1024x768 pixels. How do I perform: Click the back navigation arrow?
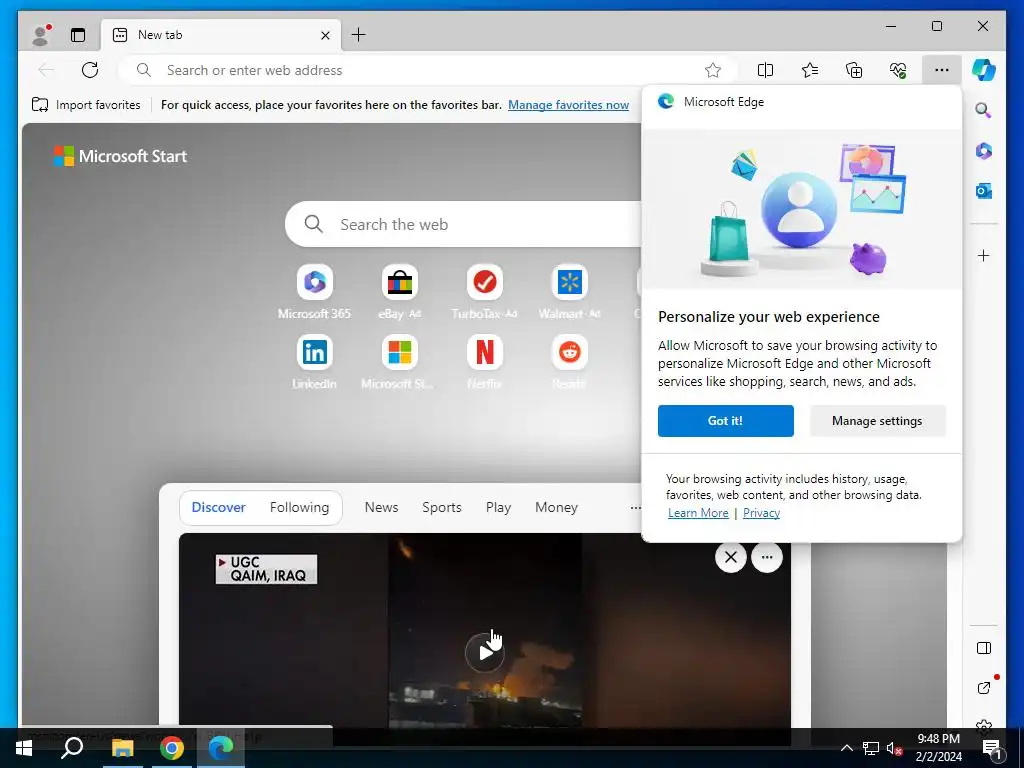pos(46,70)
